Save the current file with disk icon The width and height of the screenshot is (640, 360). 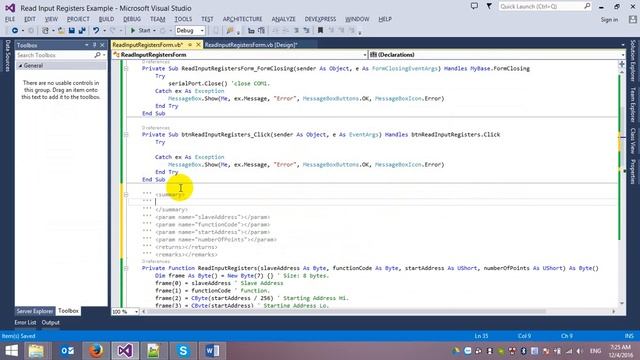pyautogui.click(x=71, y=31)
